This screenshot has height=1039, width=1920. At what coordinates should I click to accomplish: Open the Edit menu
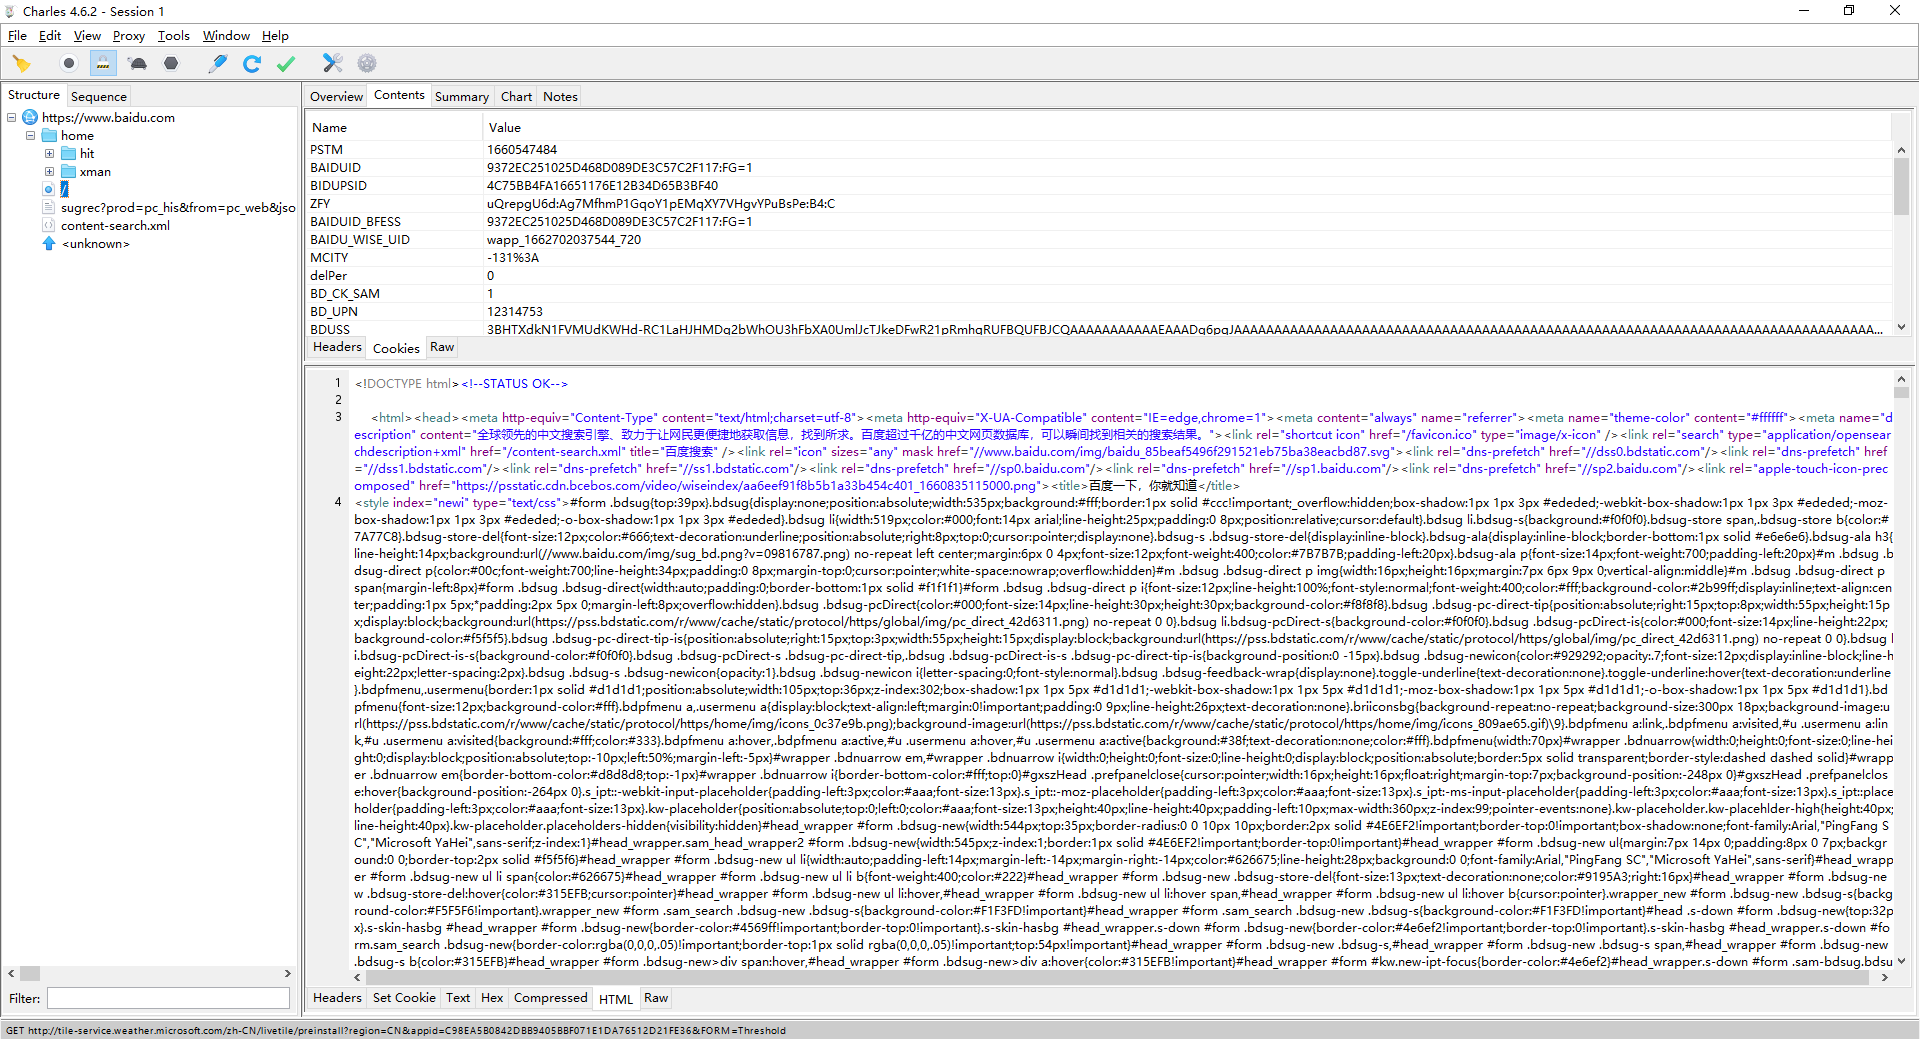pos(50,36)
